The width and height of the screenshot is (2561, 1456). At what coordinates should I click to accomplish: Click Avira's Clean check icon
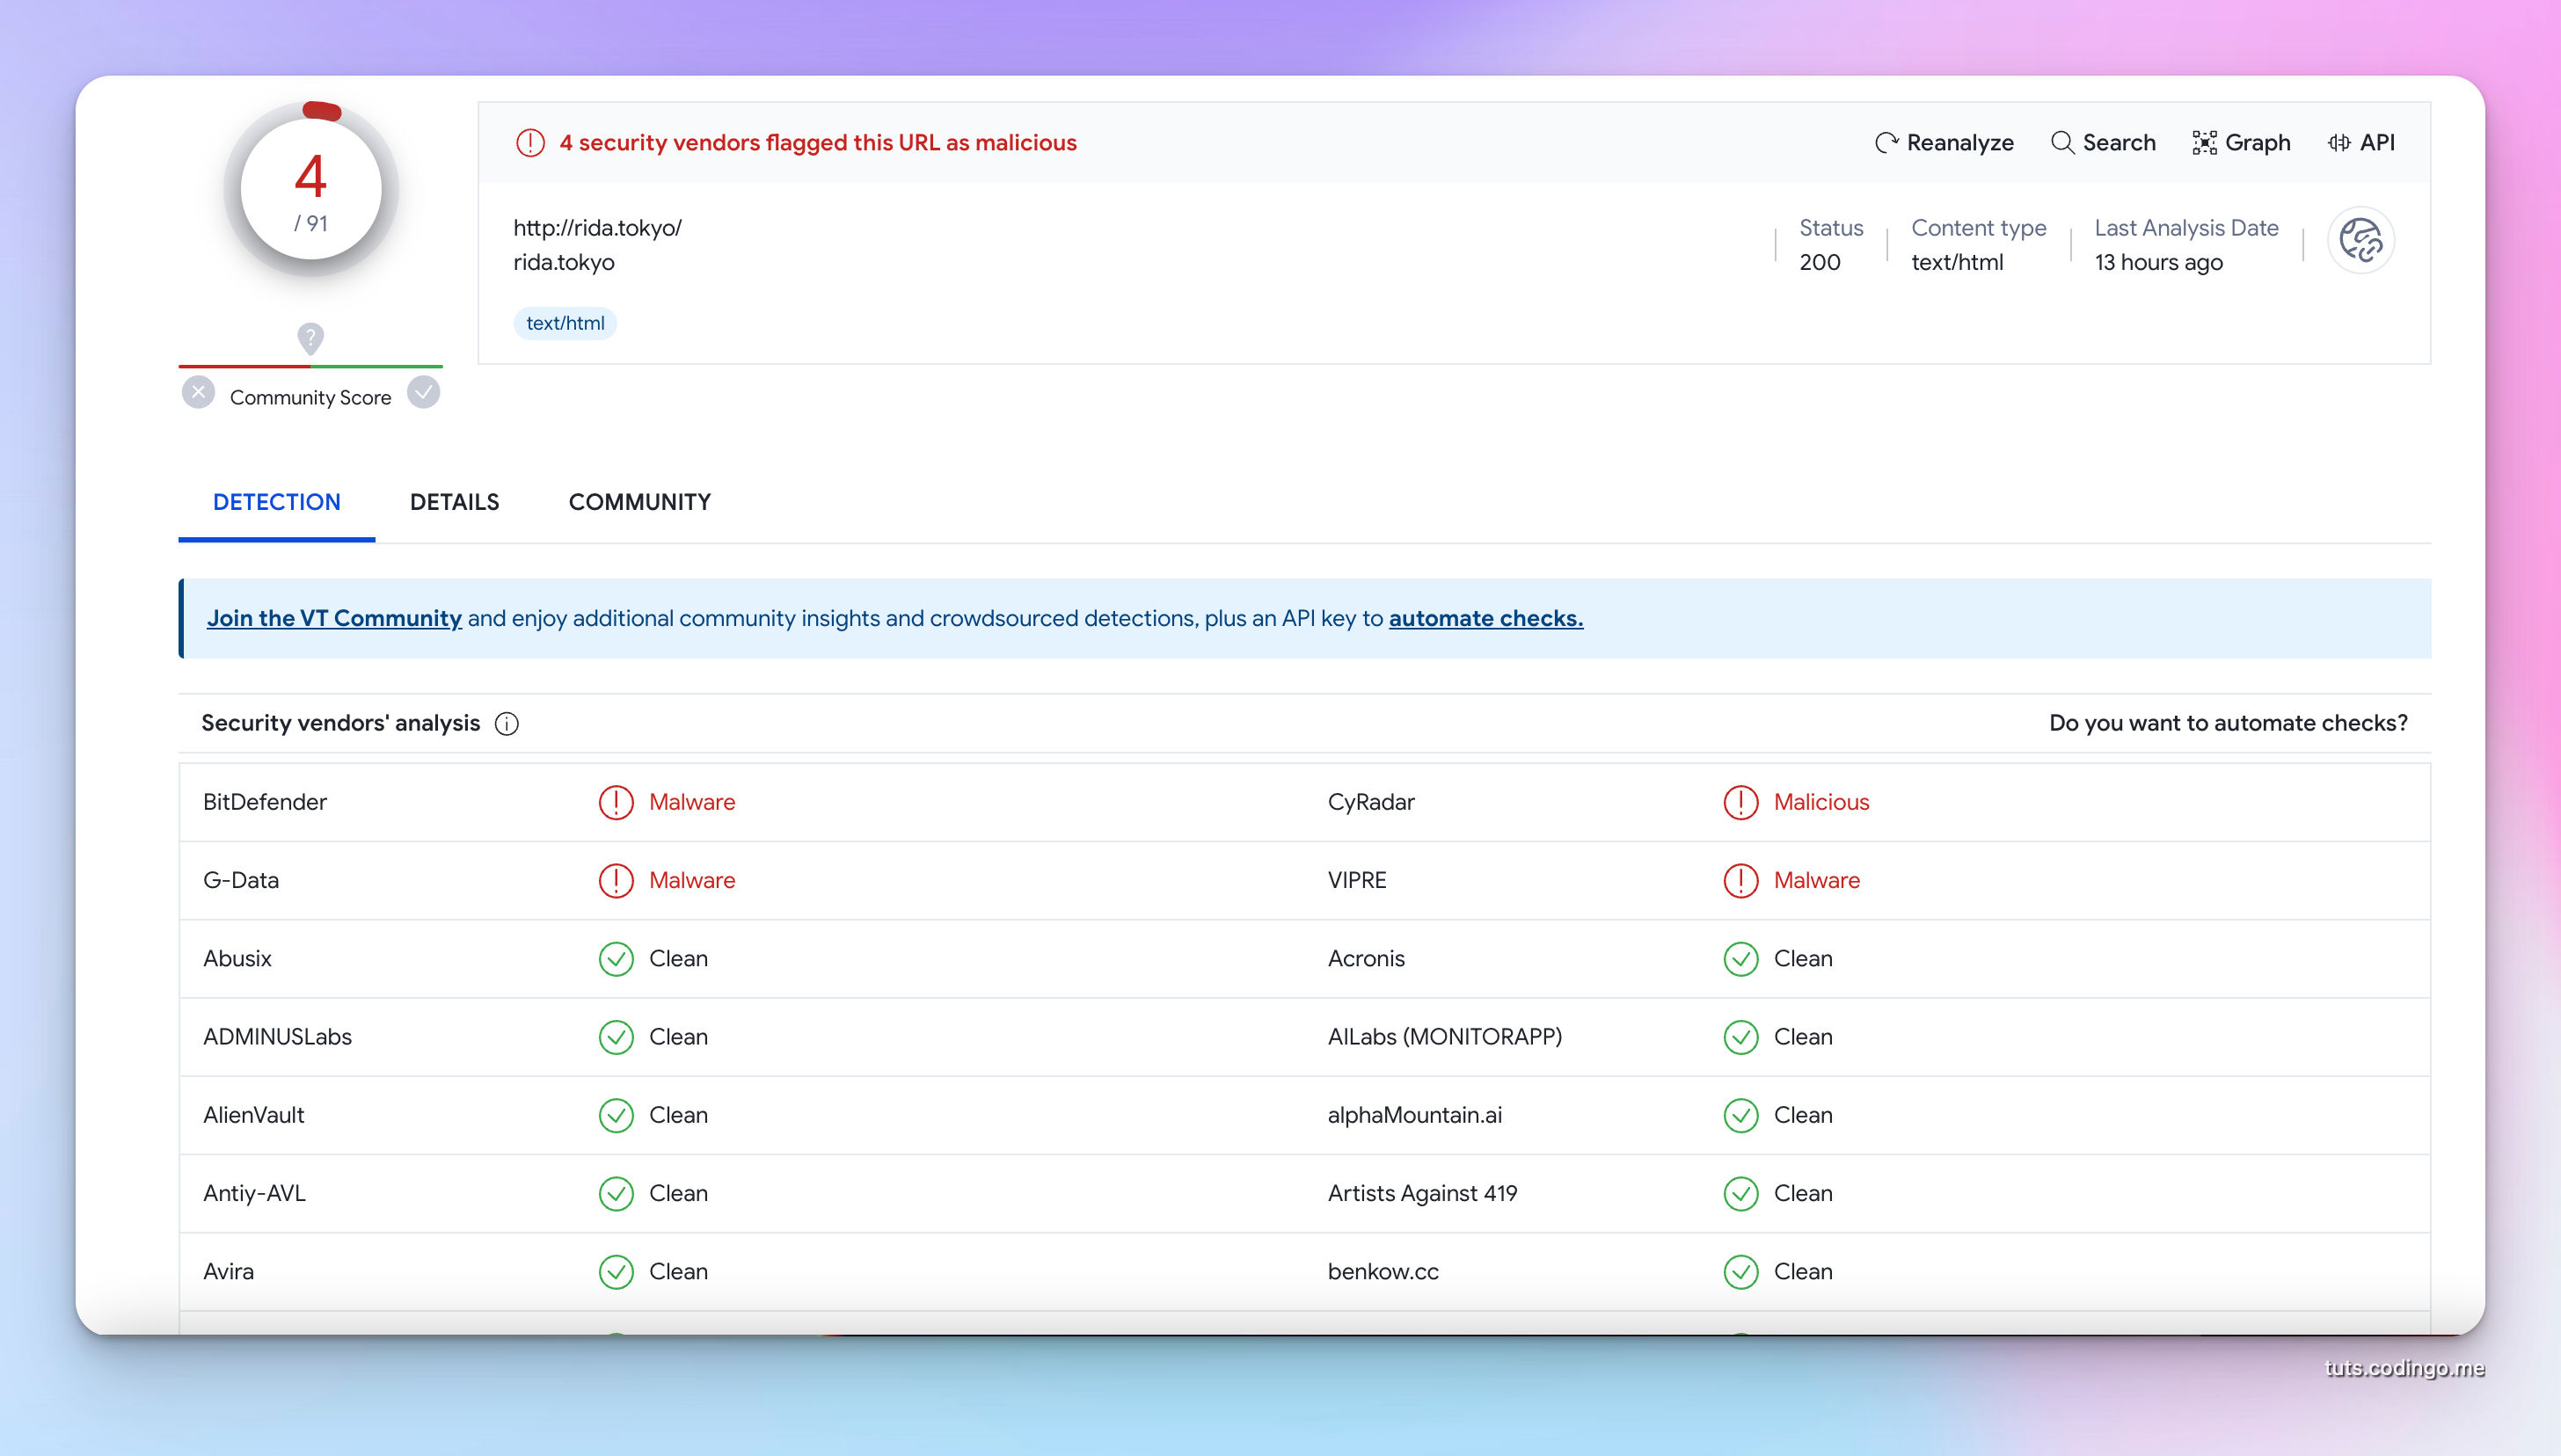pos(616,1272)
